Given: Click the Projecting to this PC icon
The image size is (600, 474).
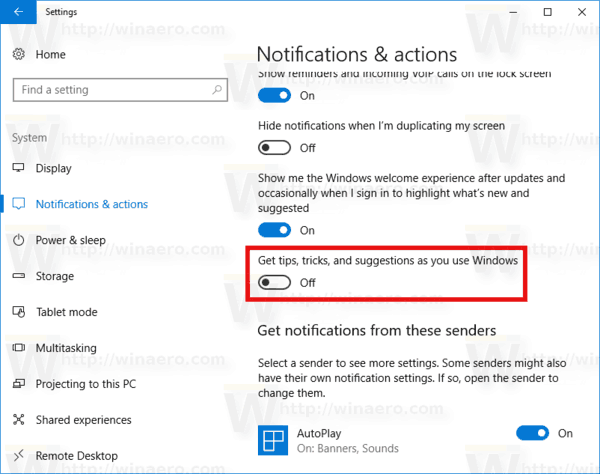Looking at the screenshot, I should point(18,384).
